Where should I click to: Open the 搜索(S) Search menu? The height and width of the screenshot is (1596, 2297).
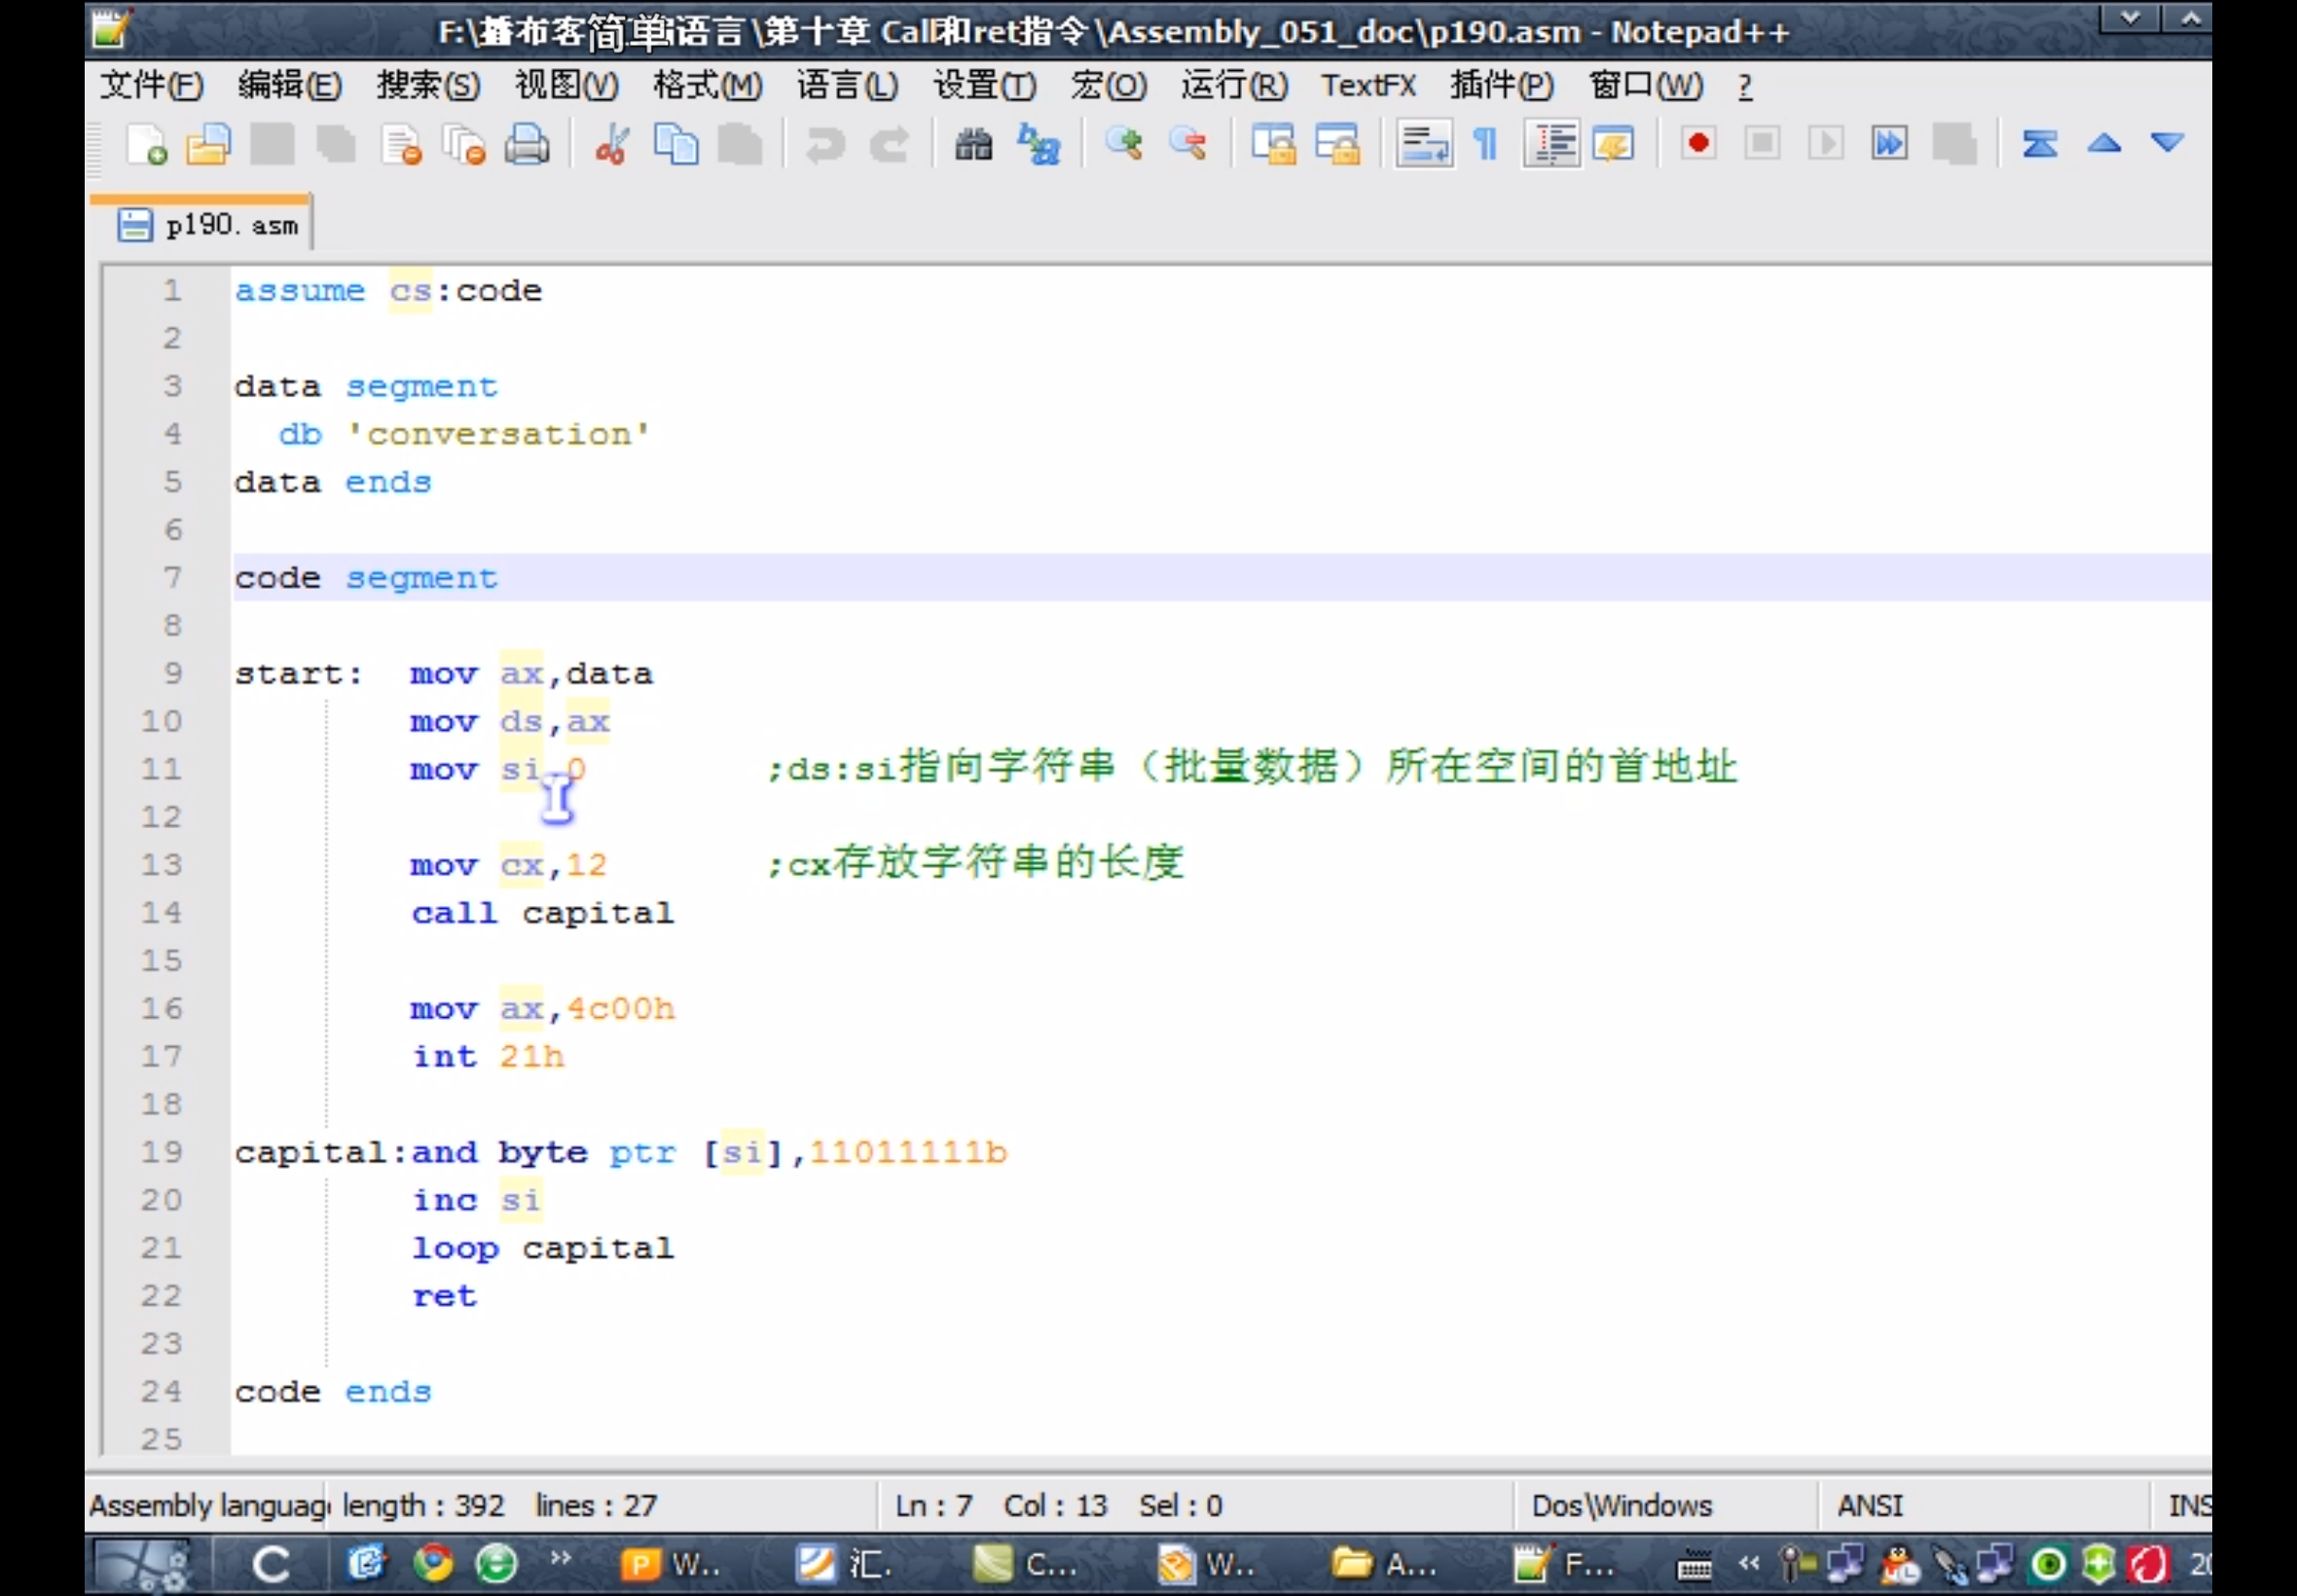point(428,86)
